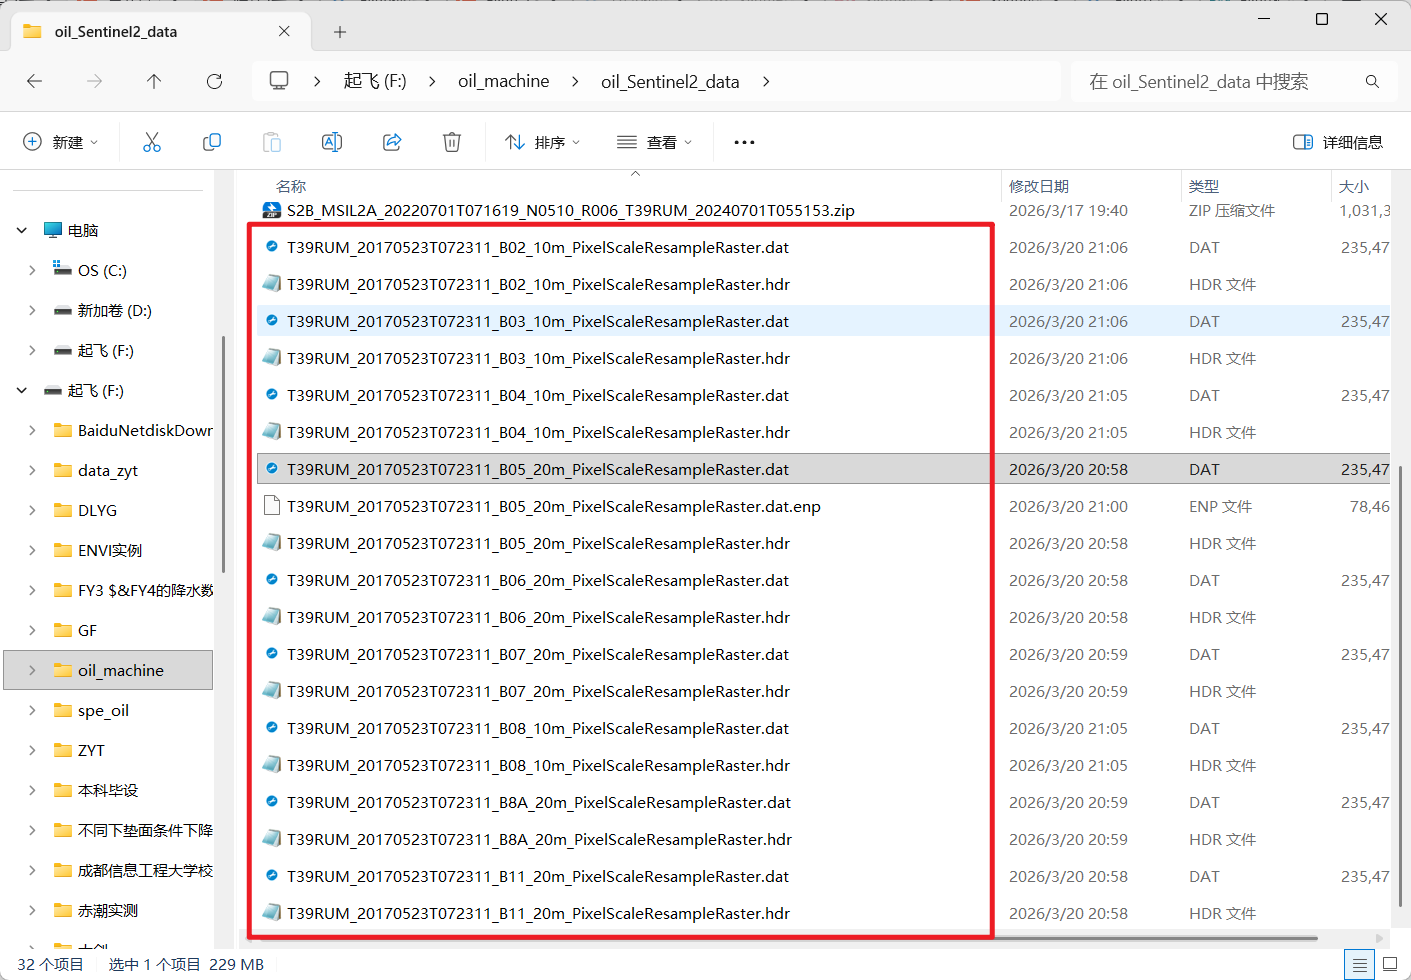
Task: Click chevron after oil_Sentinel2_data in address bar
Action: 766,81
